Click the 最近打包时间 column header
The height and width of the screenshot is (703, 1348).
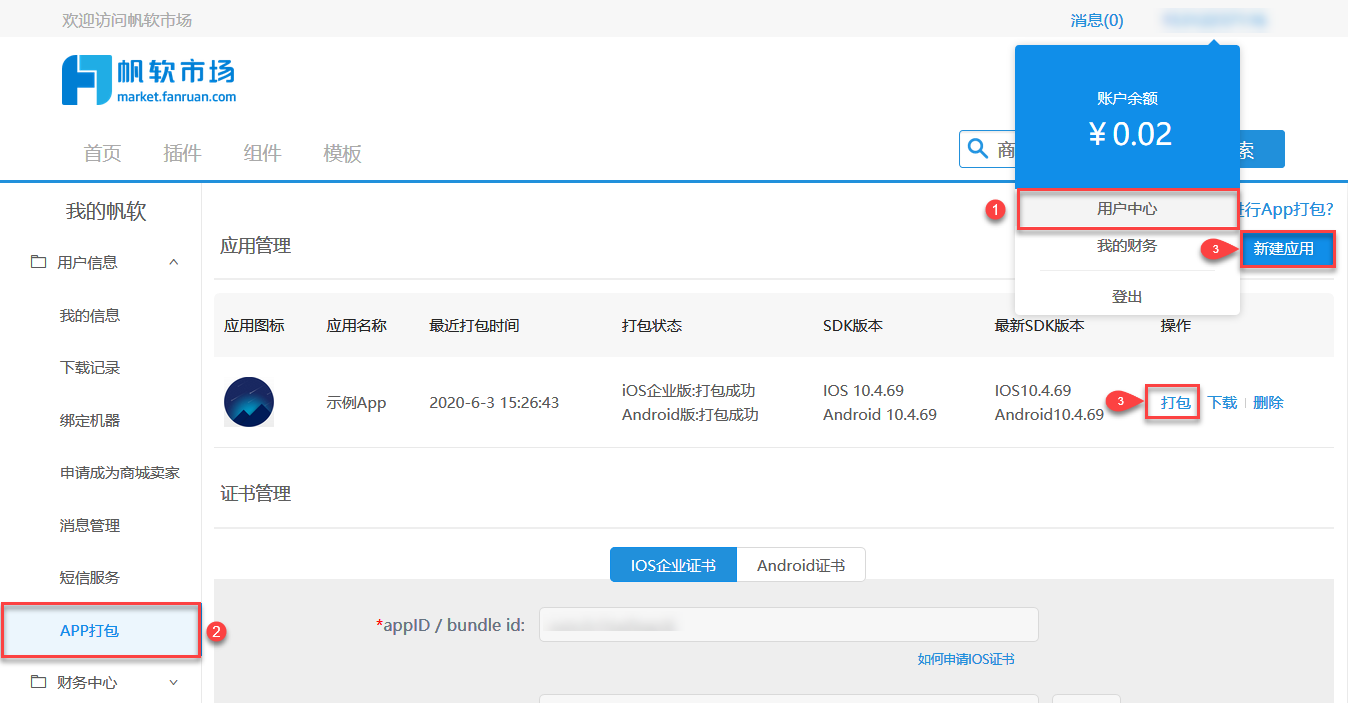click(x=474, y=325)
